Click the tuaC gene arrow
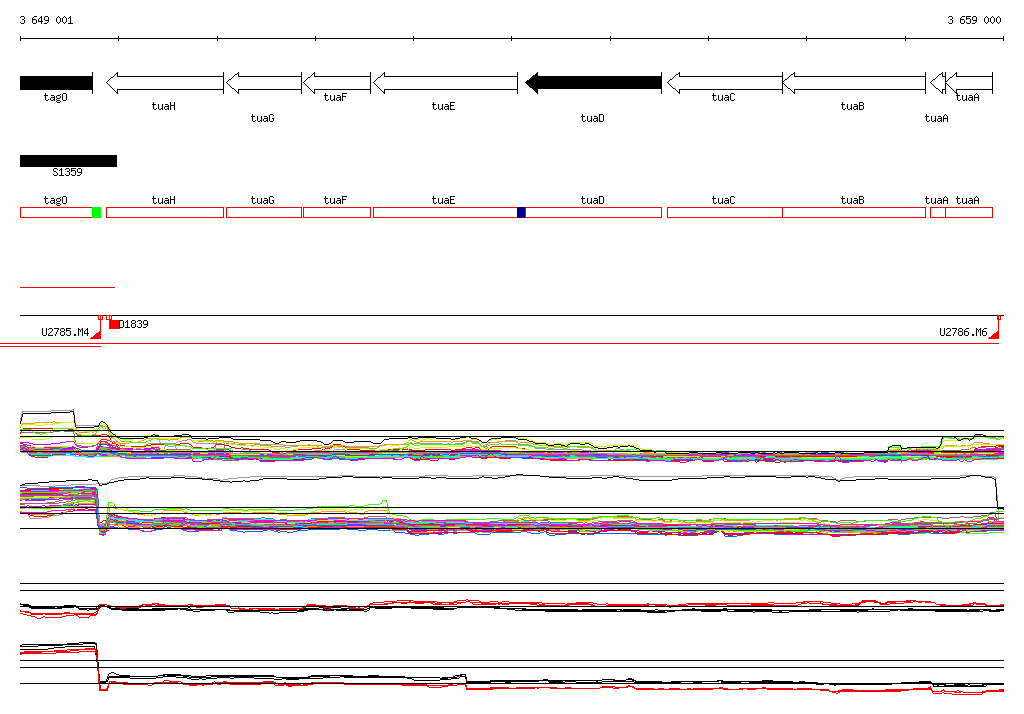This screenshot has height=714, width=1024. [724, 83]
